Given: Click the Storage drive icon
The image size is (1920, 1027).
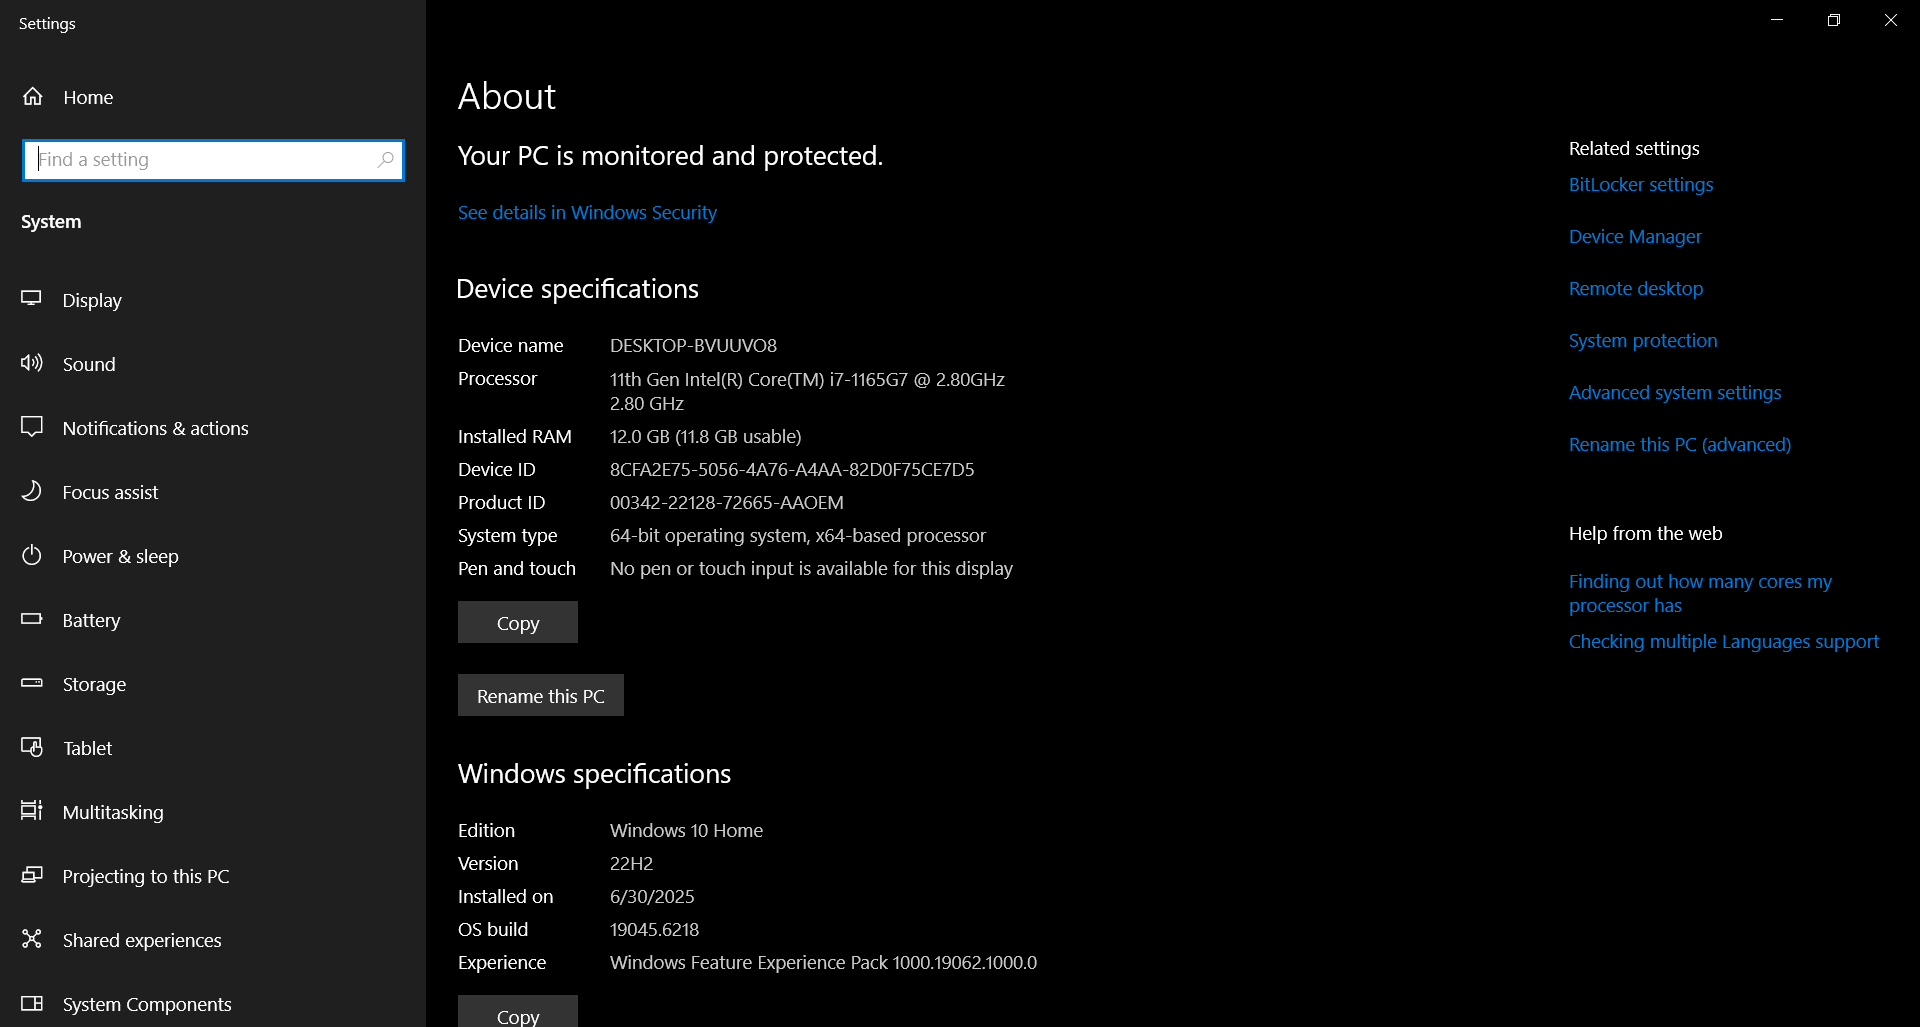Looking at the screenshot, I should [32, 683].
